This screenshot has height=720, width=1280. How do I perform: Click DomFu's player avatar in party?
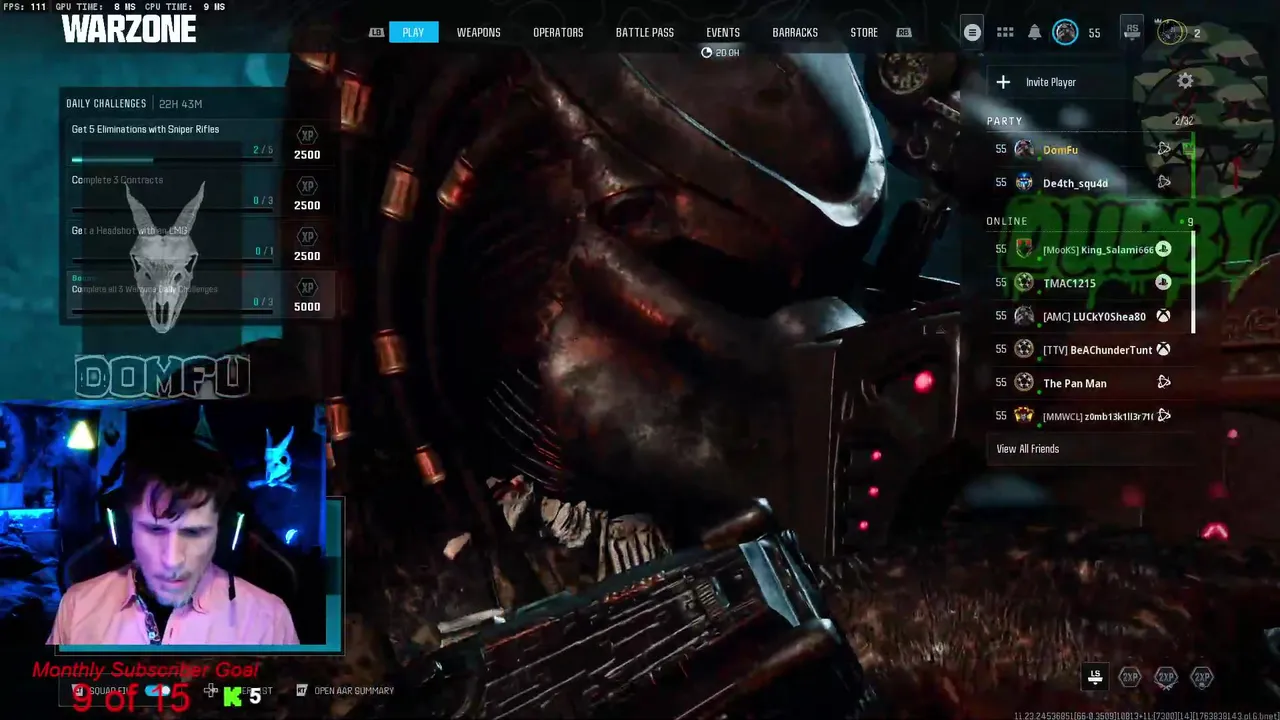[1024, 149]
